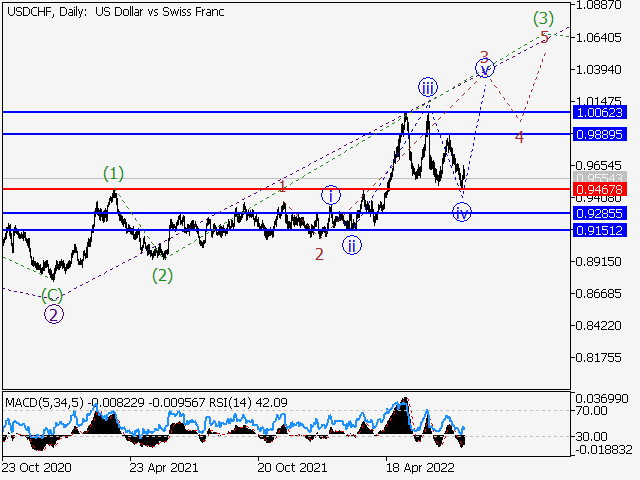The image size is (640, 480).
Task: Click the RSI(14) 42.09 indicator readout
Action: click(x=249, y=403)
